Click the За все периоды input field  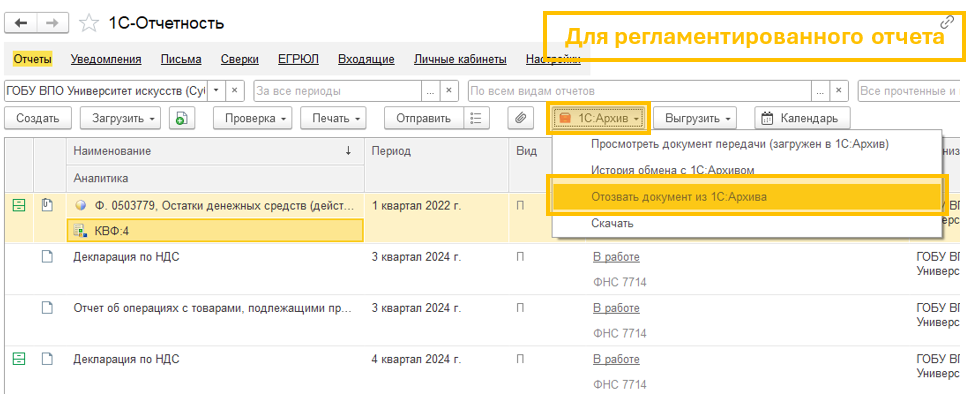click(337, 90)
